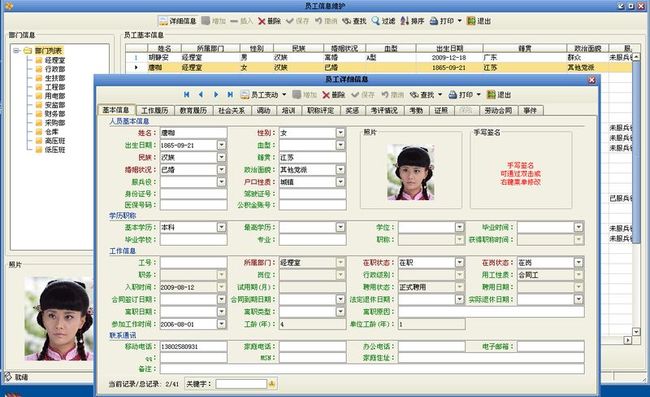Jump to first record in detail dialog
Viewport: 650px width, 397px height.
click(x=187, y=95)
